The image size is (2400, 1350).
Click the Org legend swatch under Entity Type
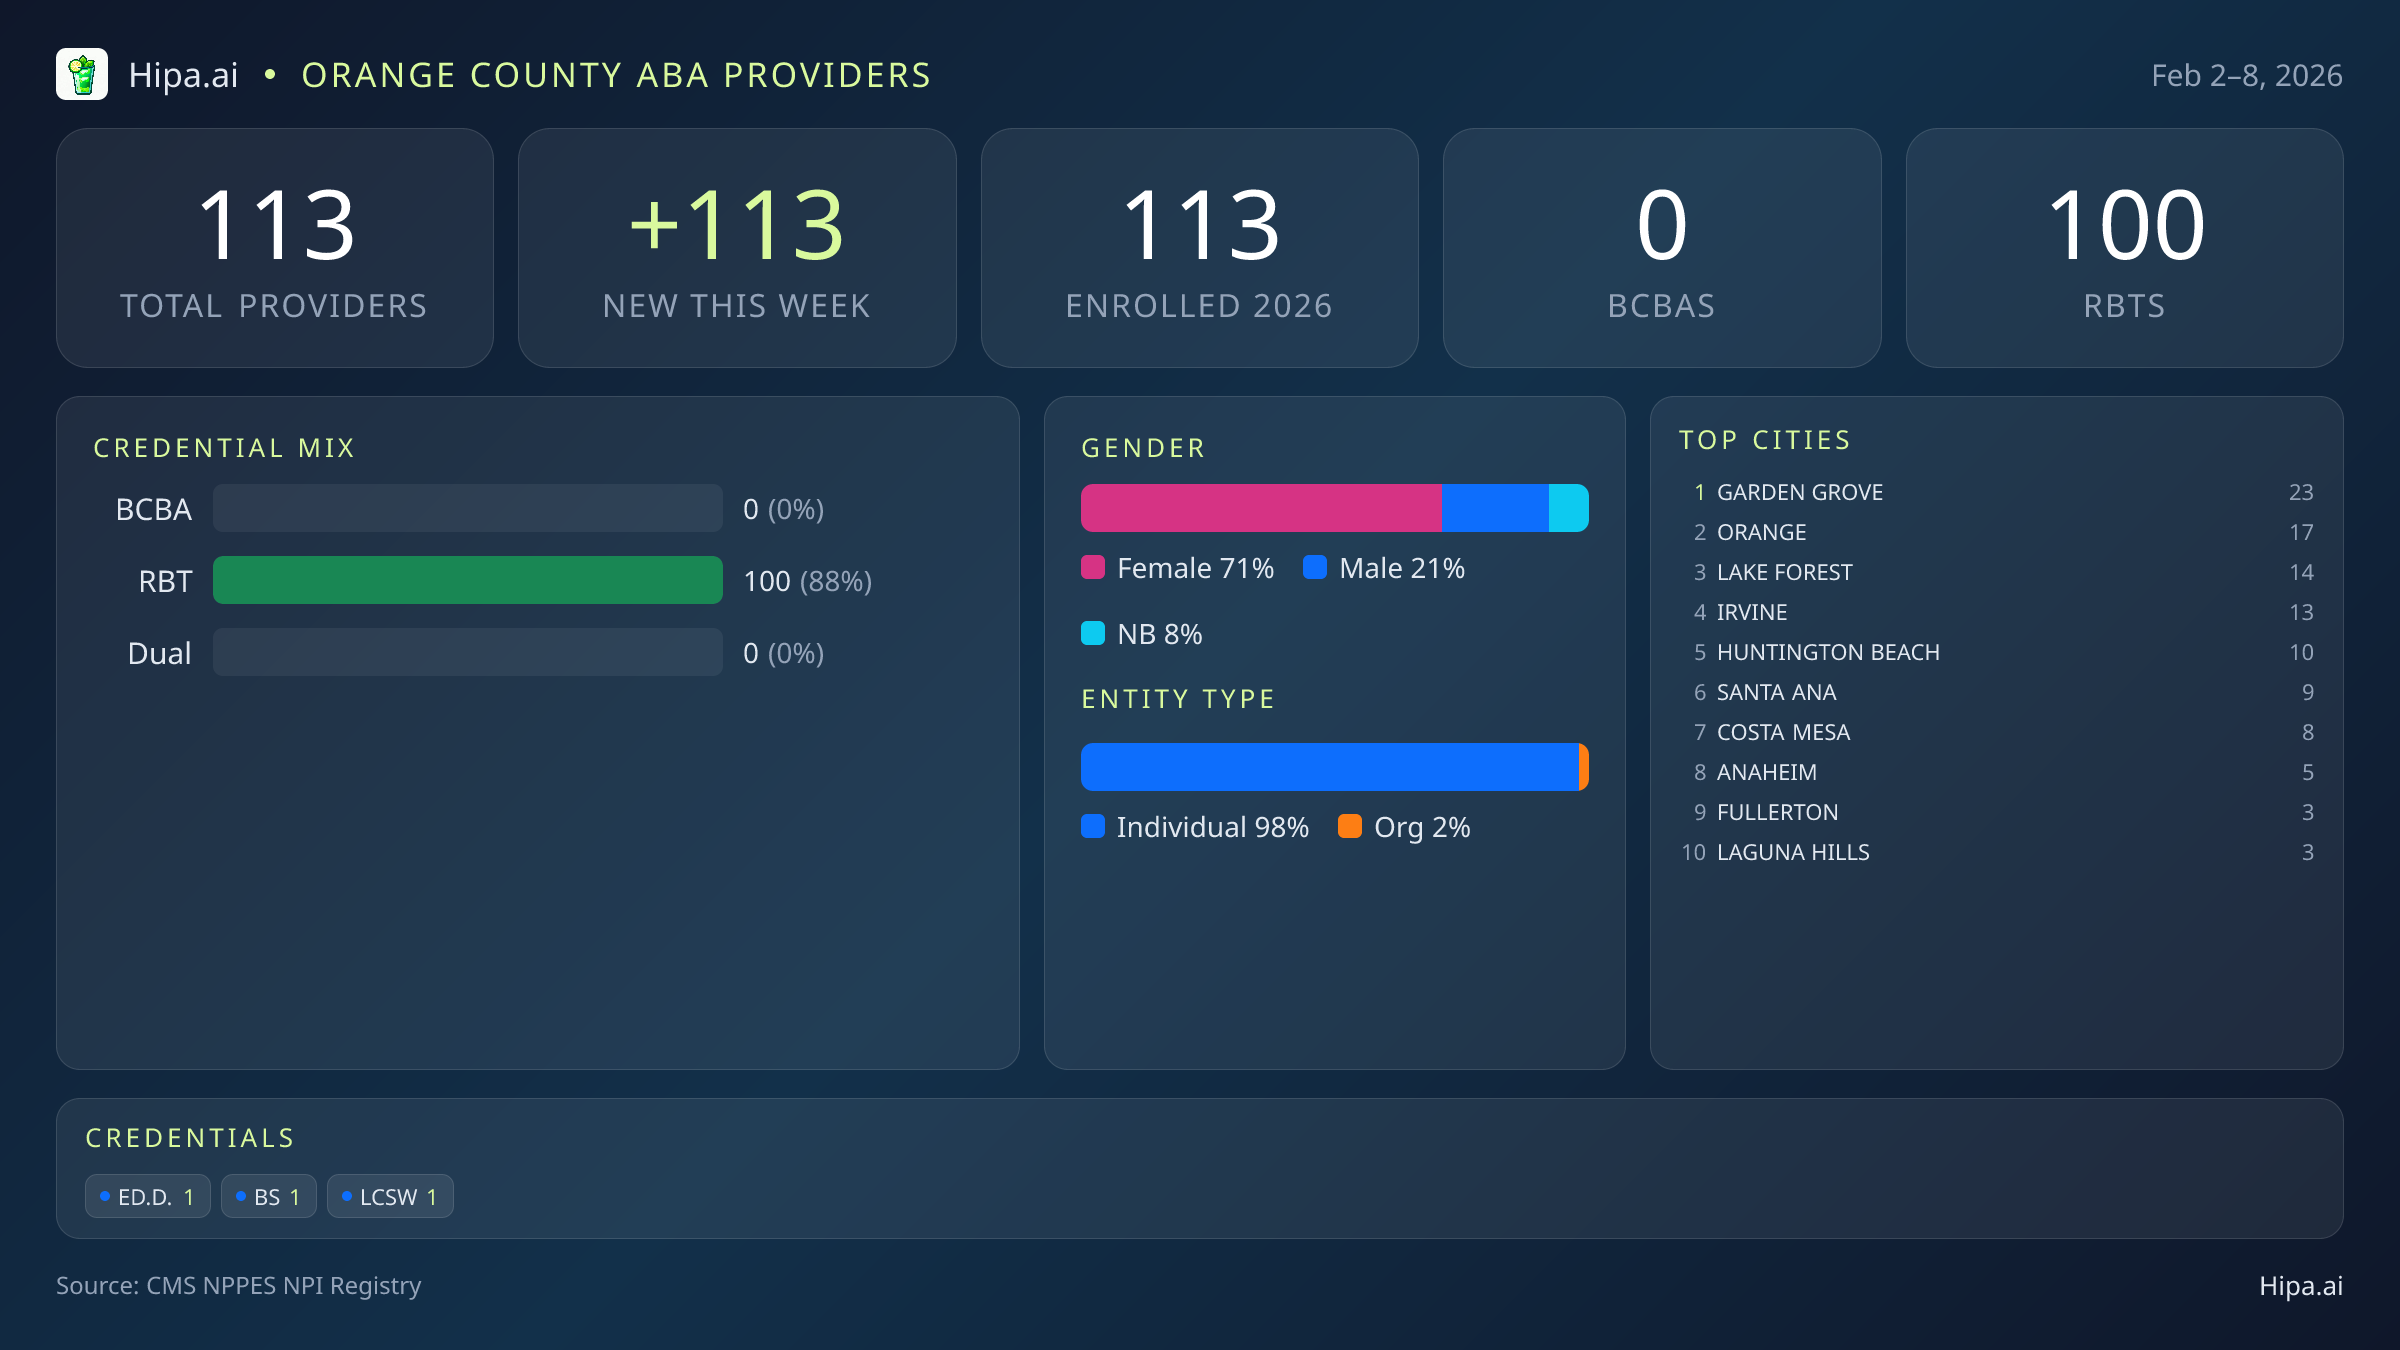(x=1352, y=827)
